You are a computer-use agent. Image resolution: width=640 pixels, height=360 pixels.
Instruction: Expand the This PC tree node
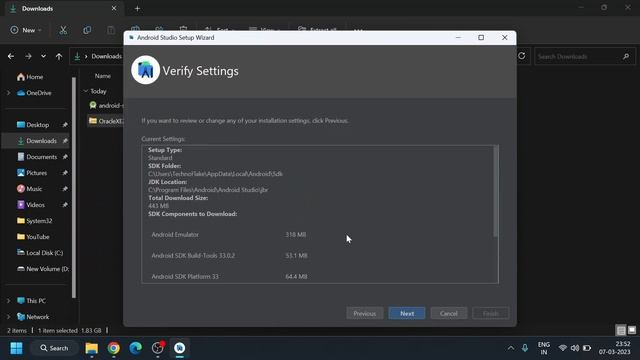[x=9, y=301]
